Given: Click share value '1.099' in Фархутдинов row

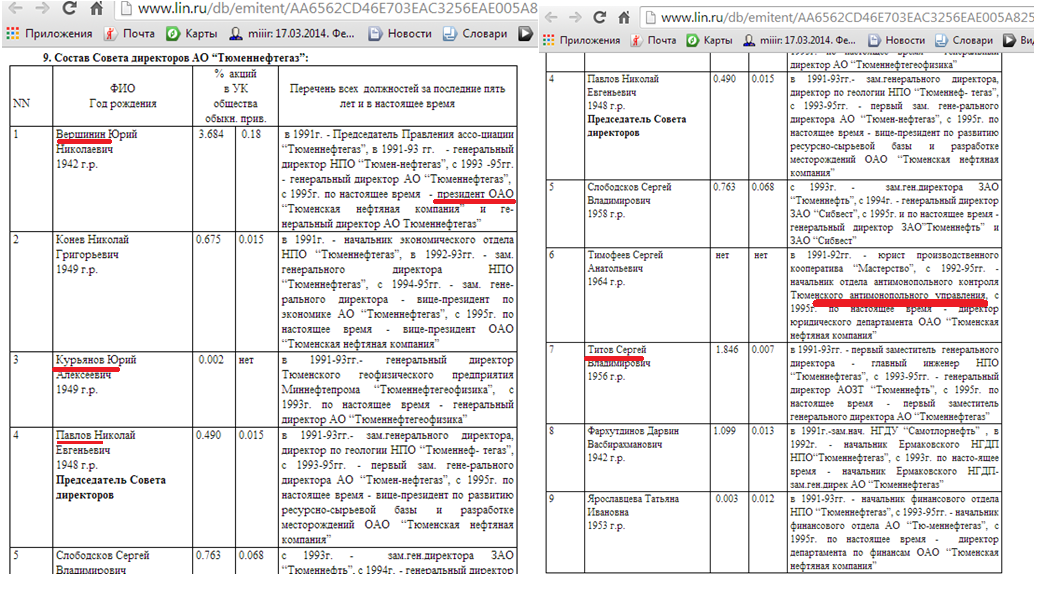Looking at the screenshot, I should tap(724, 431).
